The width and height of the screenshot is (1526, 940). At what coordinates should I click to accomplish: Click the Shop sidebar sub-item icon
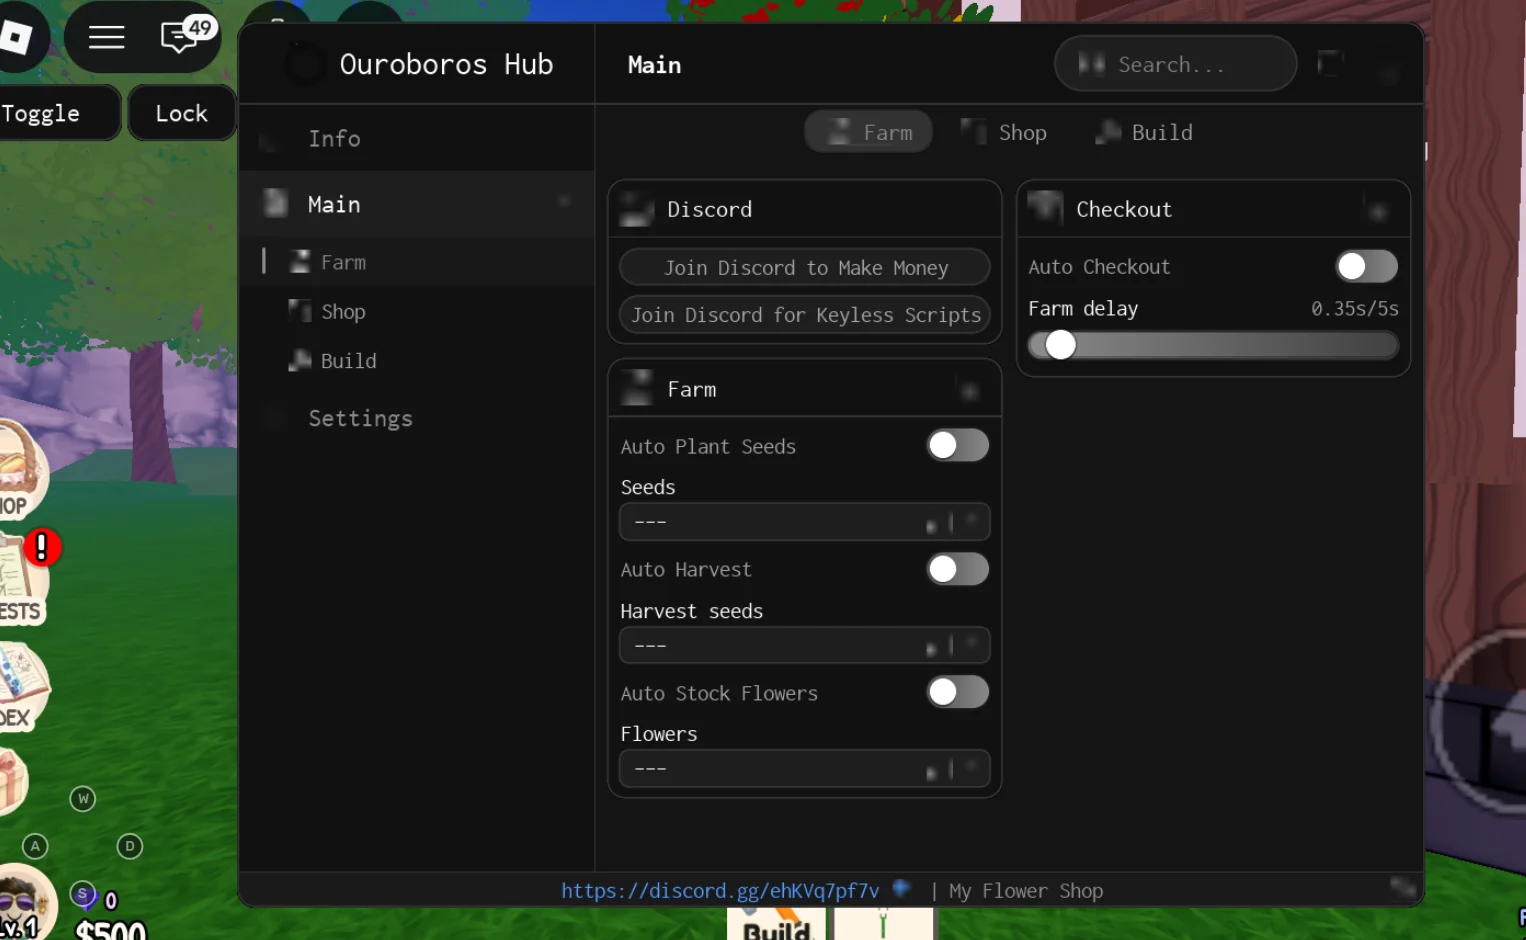point(299,311)
